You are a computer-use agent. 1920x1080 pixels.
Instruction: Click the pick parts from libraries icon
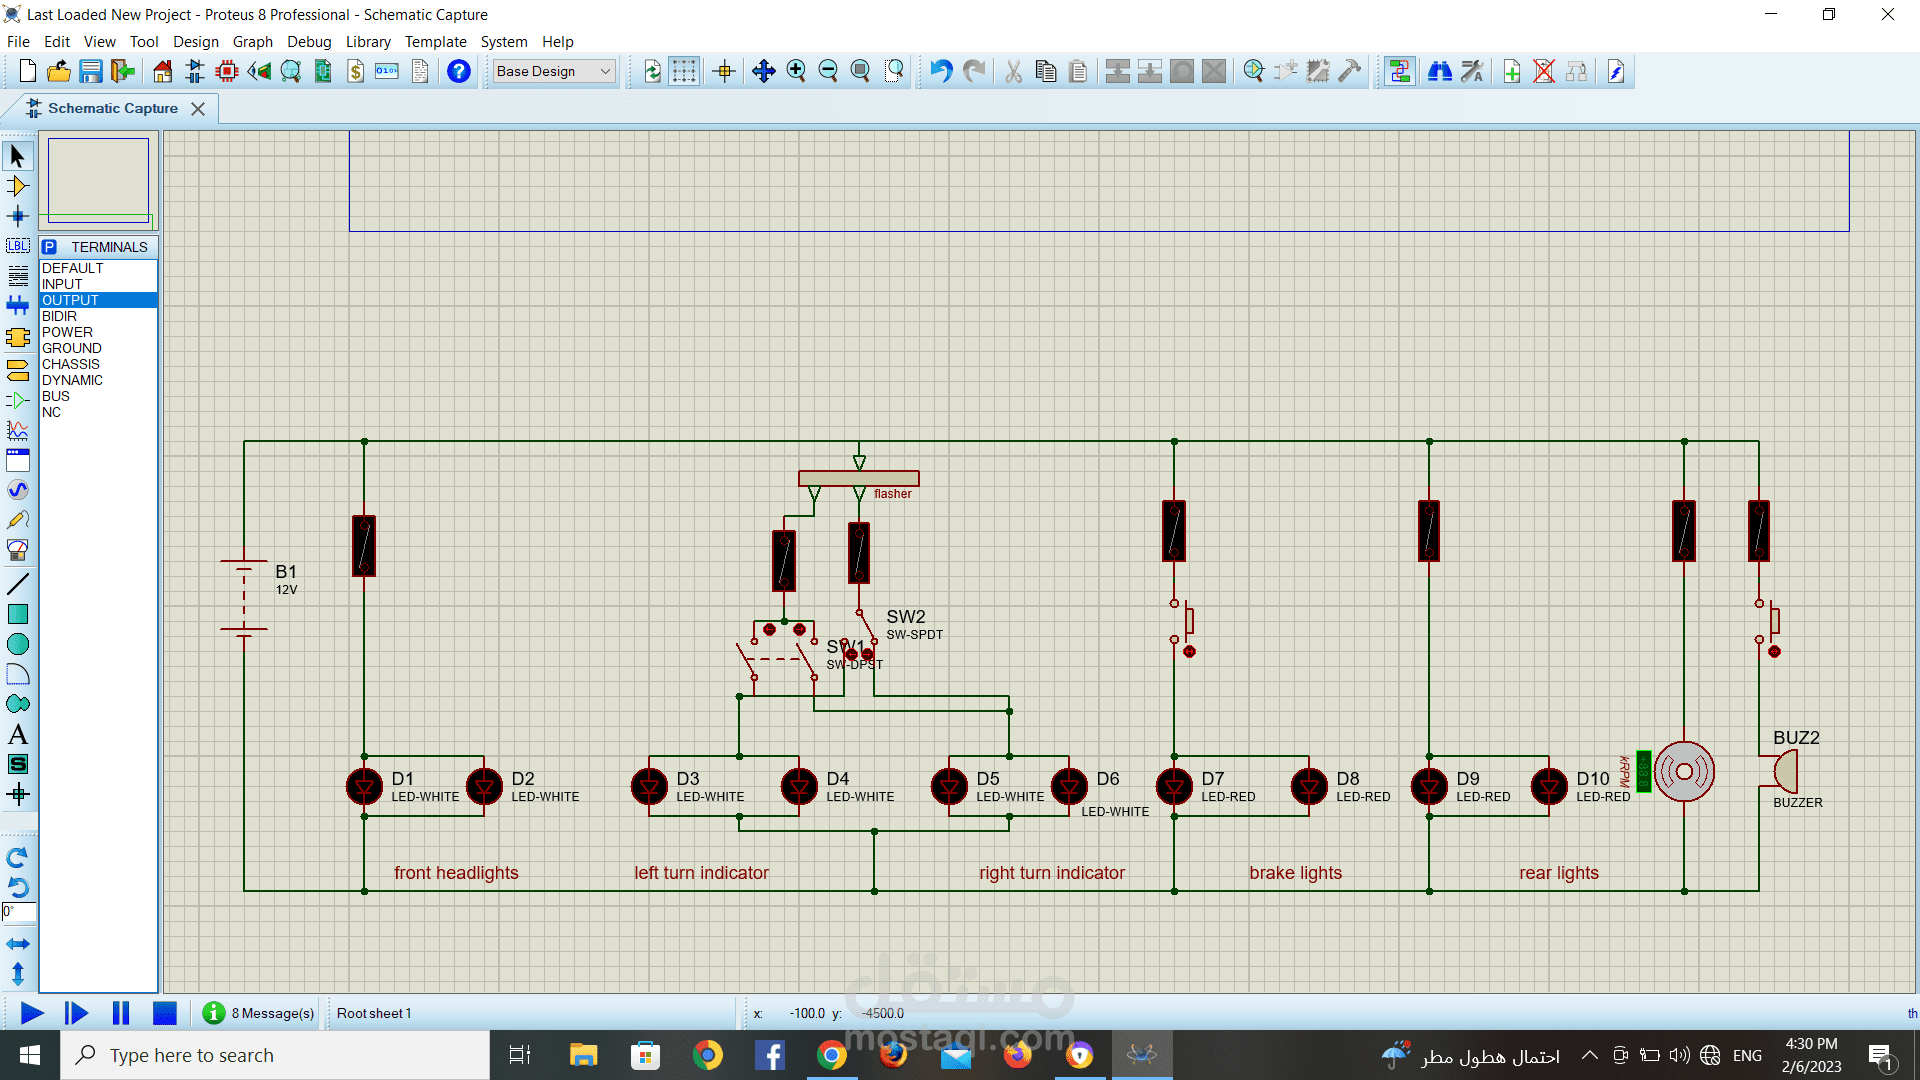[1254, 71]
